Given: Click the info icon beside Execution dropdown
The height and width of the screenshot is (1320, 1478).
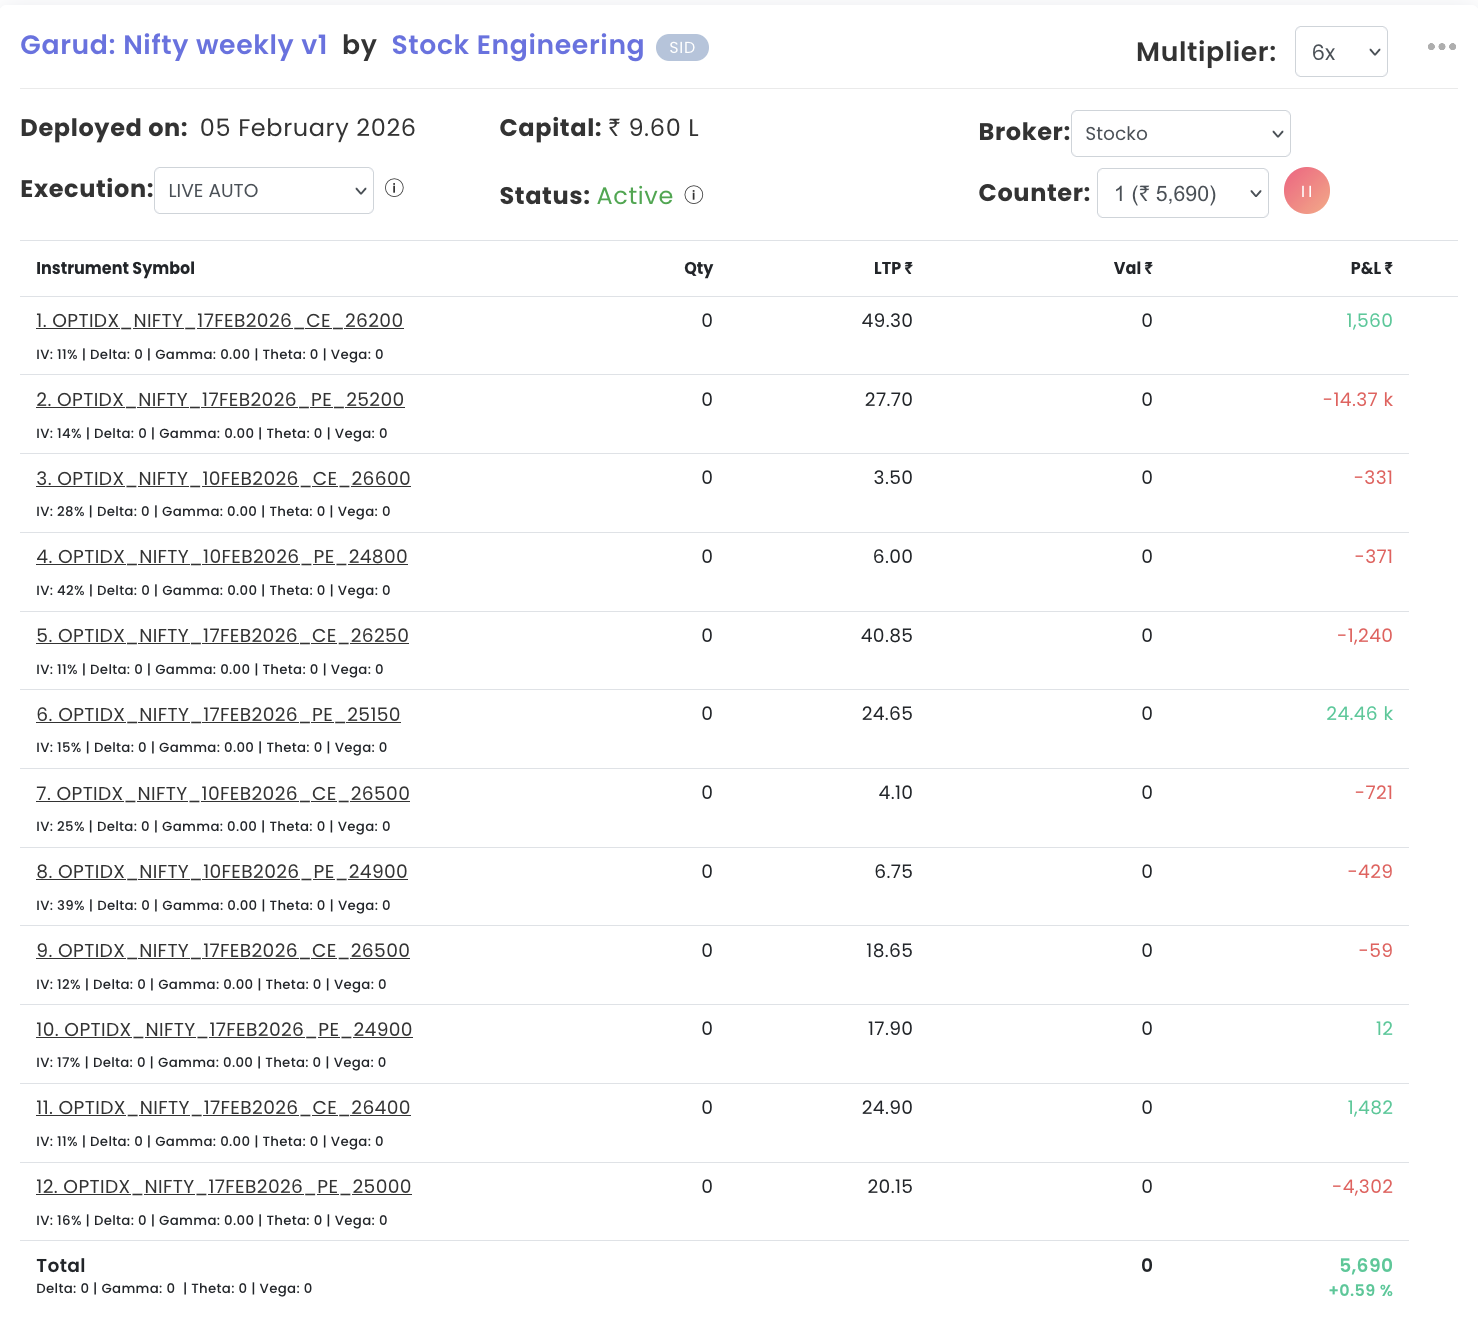Looking at the screenshot, I should click(394, 188).
